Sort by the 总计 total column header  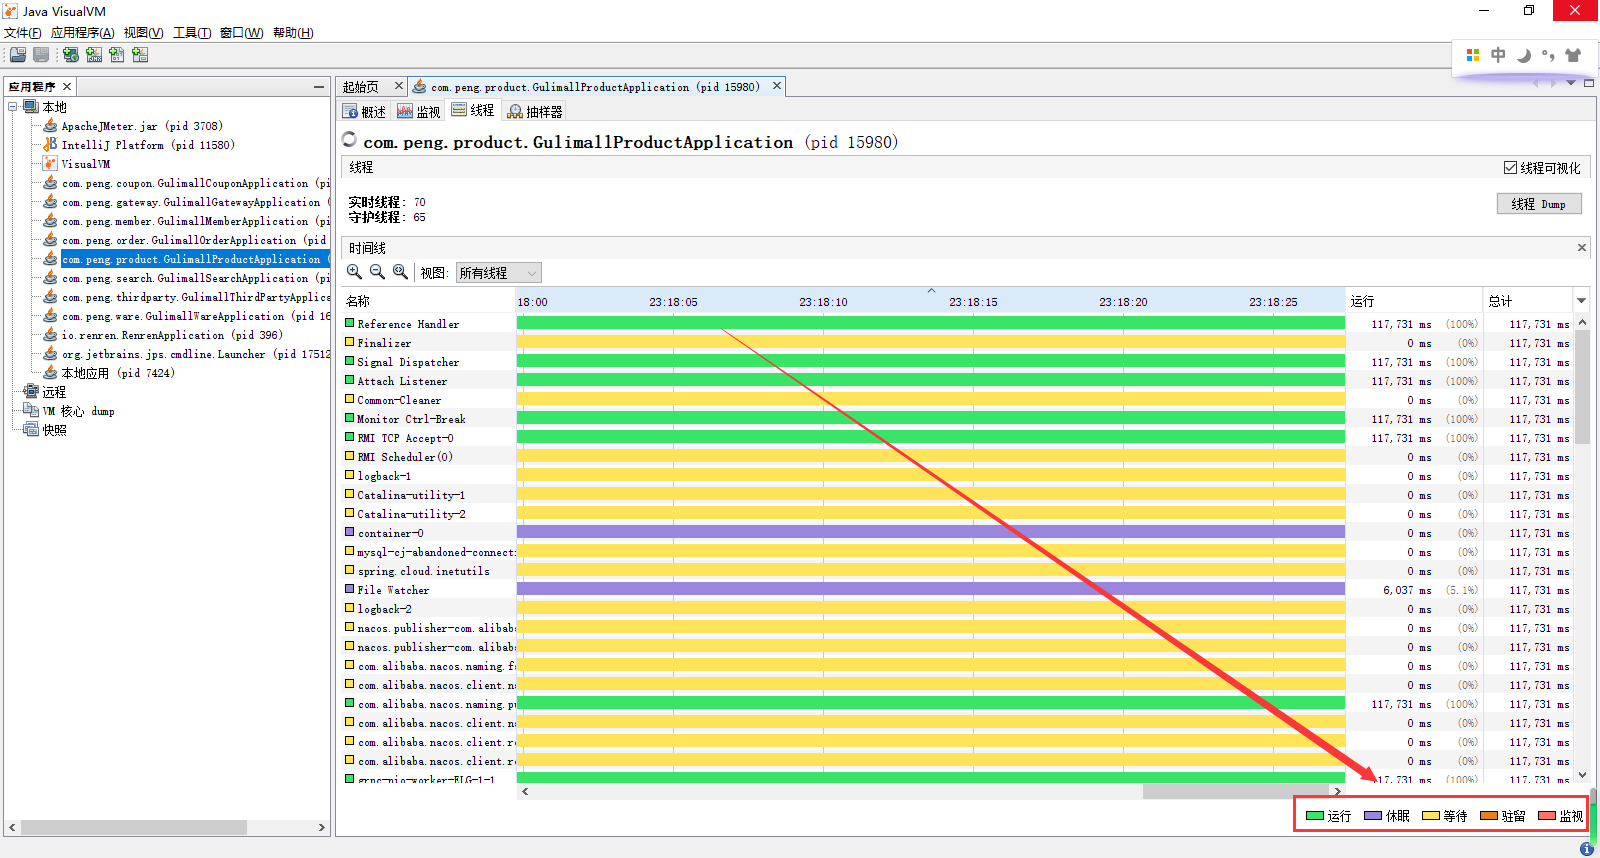pos(1528,300)
